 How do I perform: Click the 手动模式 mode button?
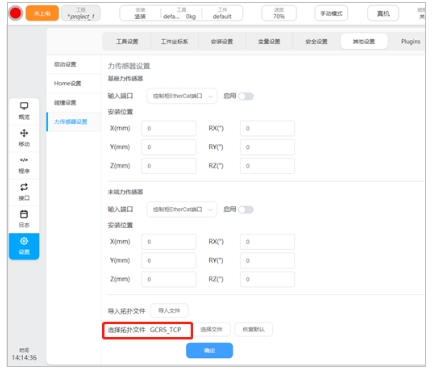(x=331, y=13)
